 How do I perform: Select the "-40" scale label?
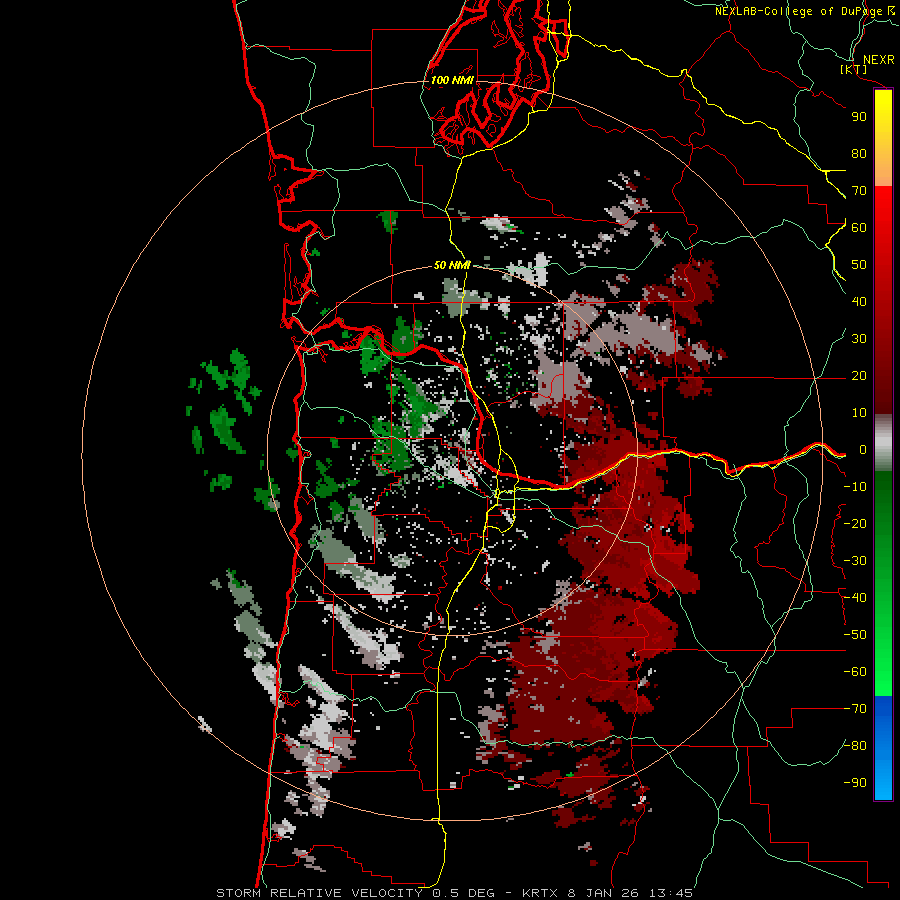pyautogui.click(x=855, y=598)
